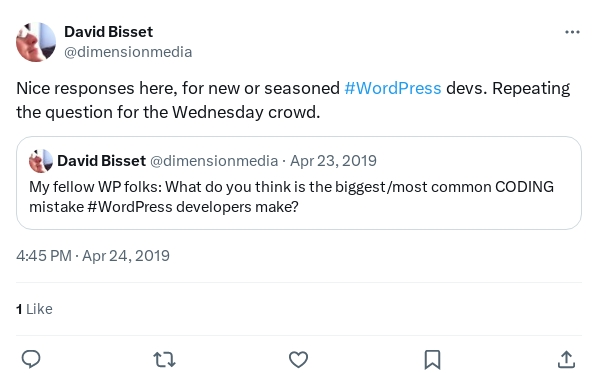Bookmark this tweet

click(432, 360)
